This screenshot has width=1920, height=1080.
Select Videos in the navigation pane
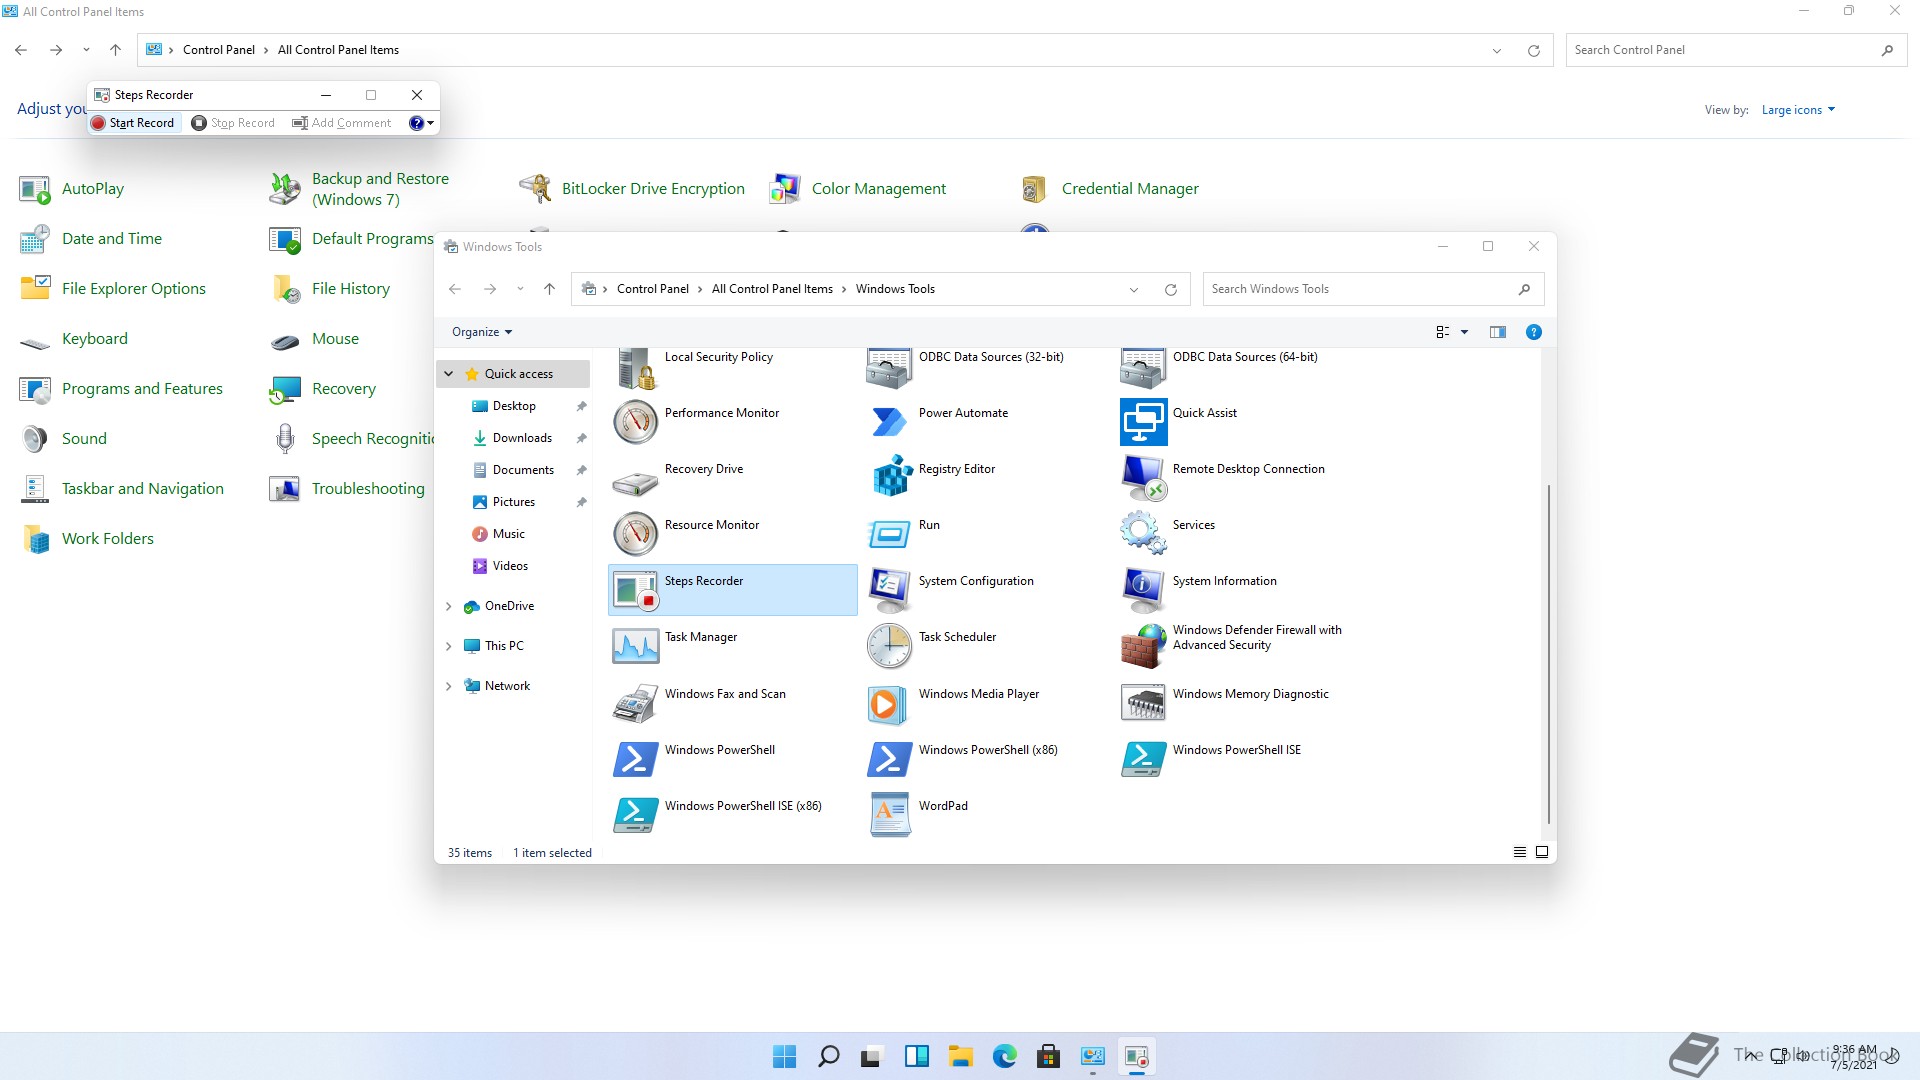[x=510, y=566]
